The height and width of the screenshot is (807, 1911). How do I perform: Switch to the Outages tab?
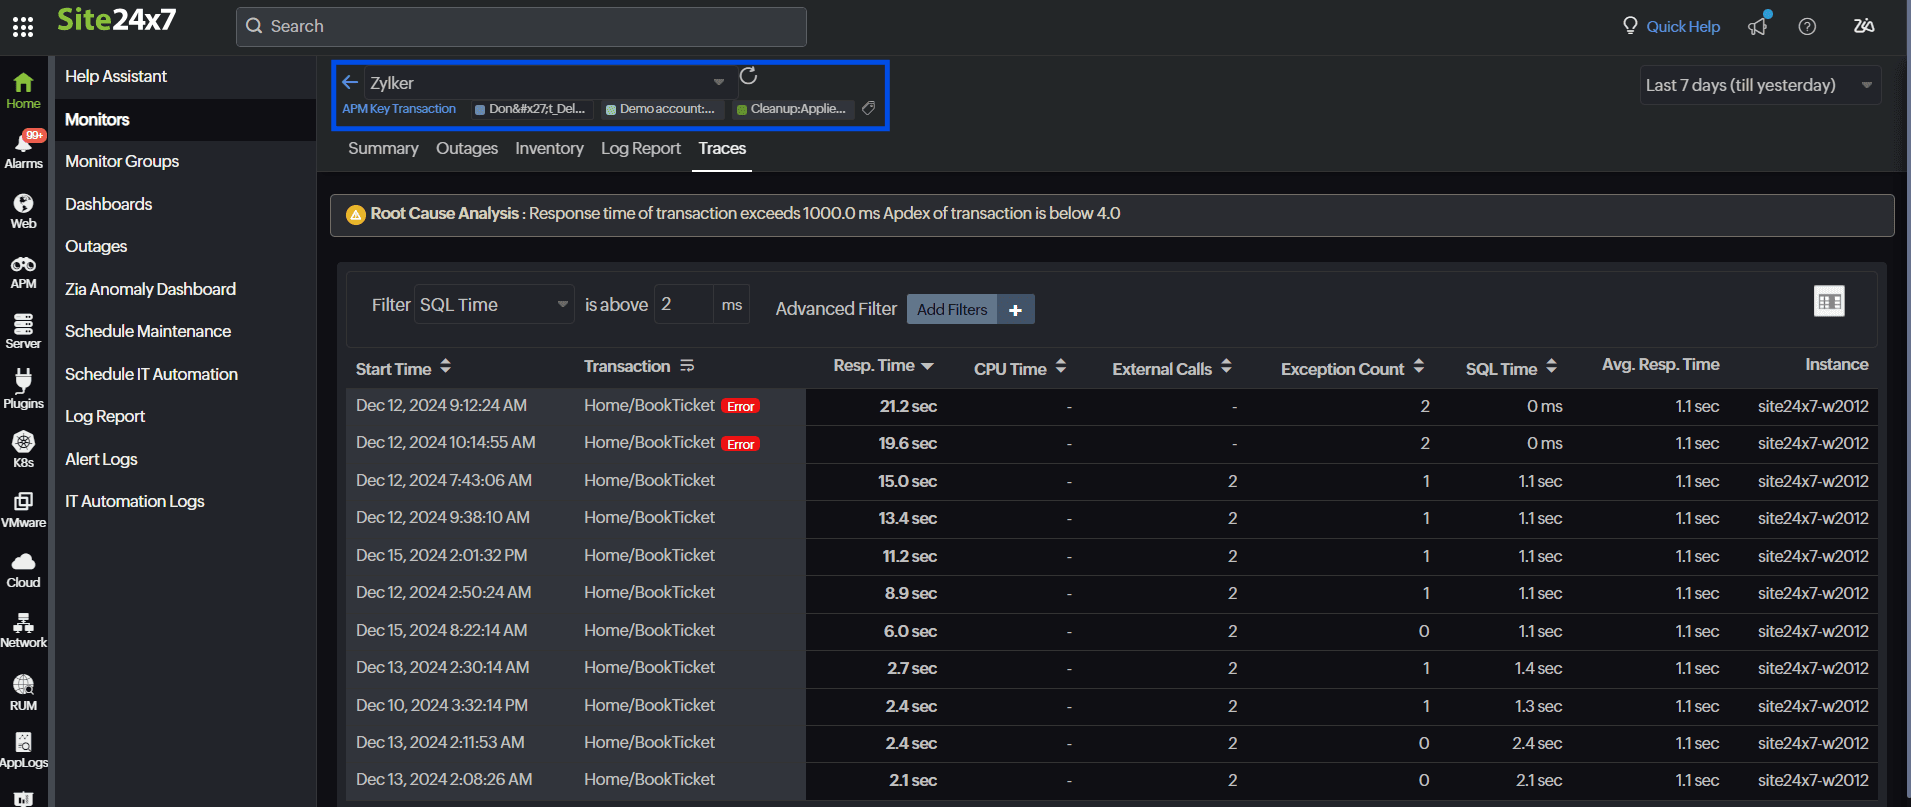tap(467, 148)
